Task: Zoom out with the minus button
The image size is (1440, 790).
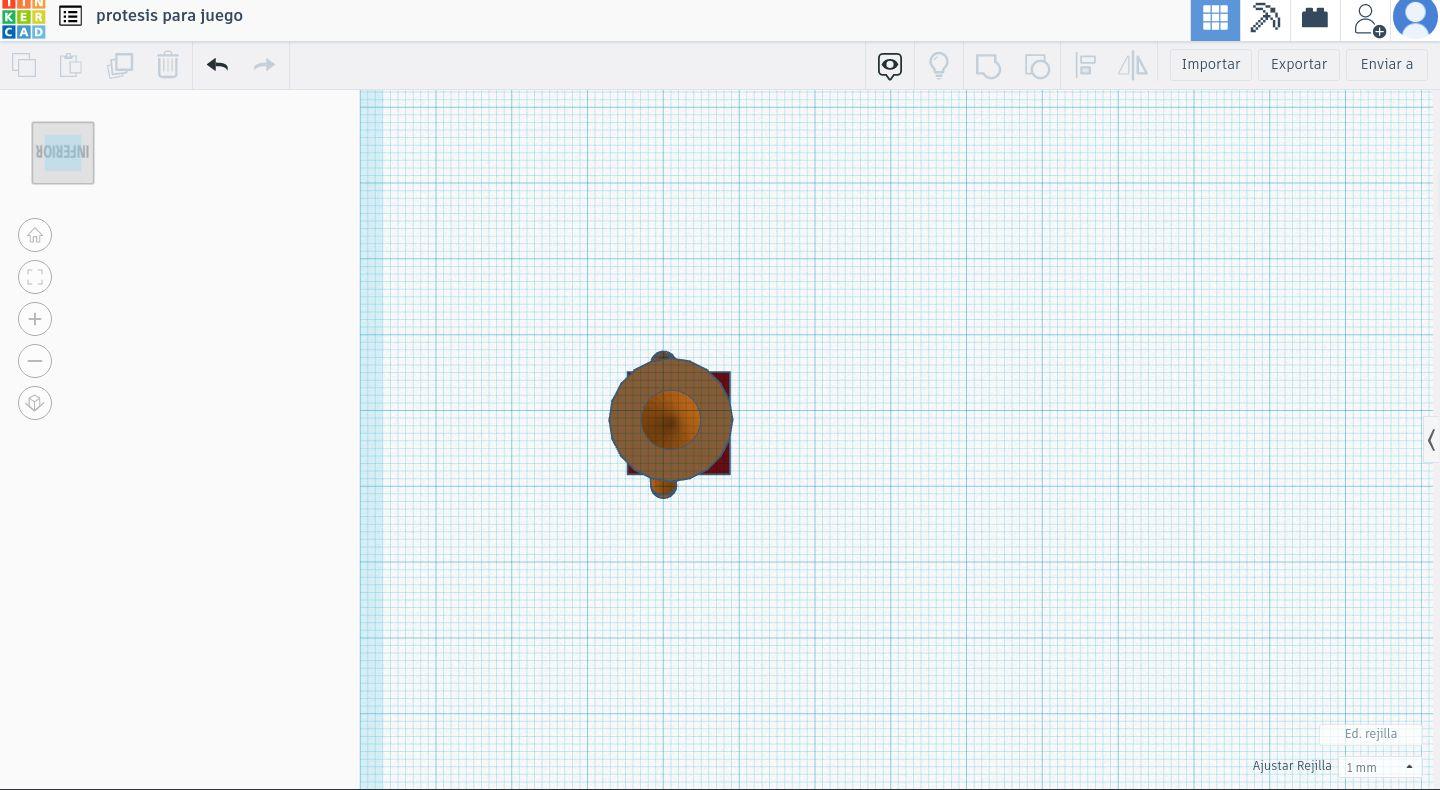Action: [35, 361]
